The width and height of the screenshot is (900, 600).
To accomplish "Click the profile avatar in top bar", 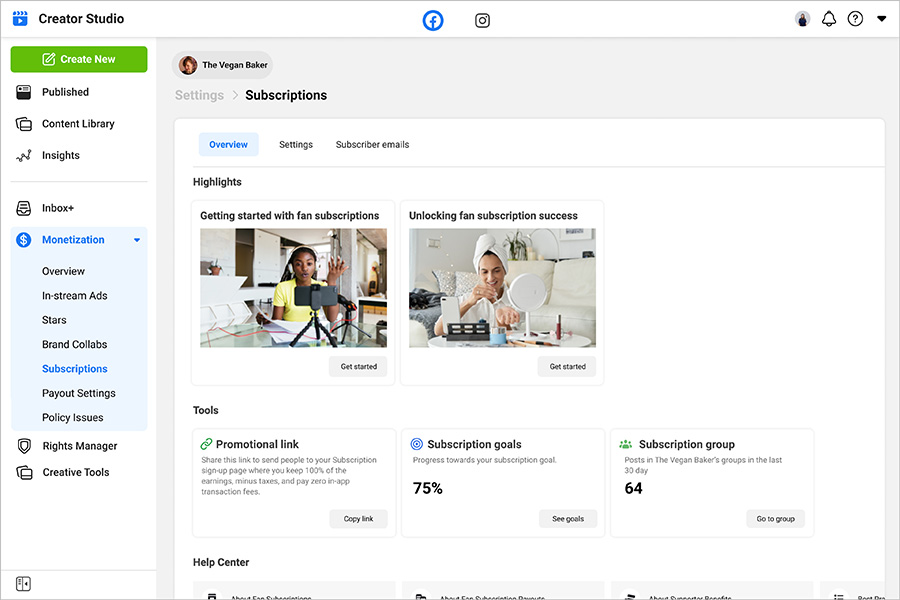I will click(802, 19).
